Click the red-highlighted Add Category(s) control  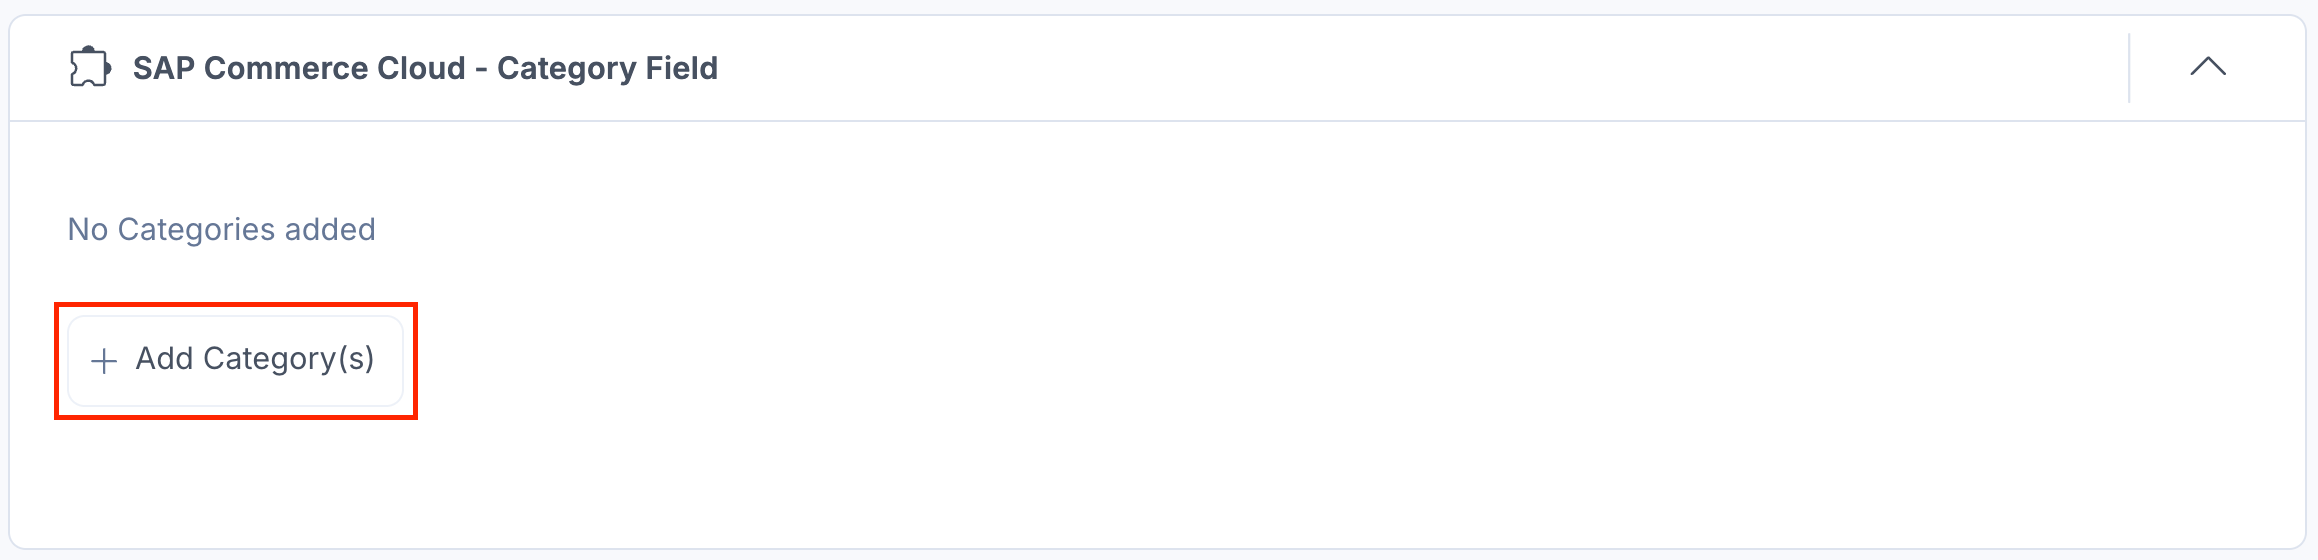235,360
